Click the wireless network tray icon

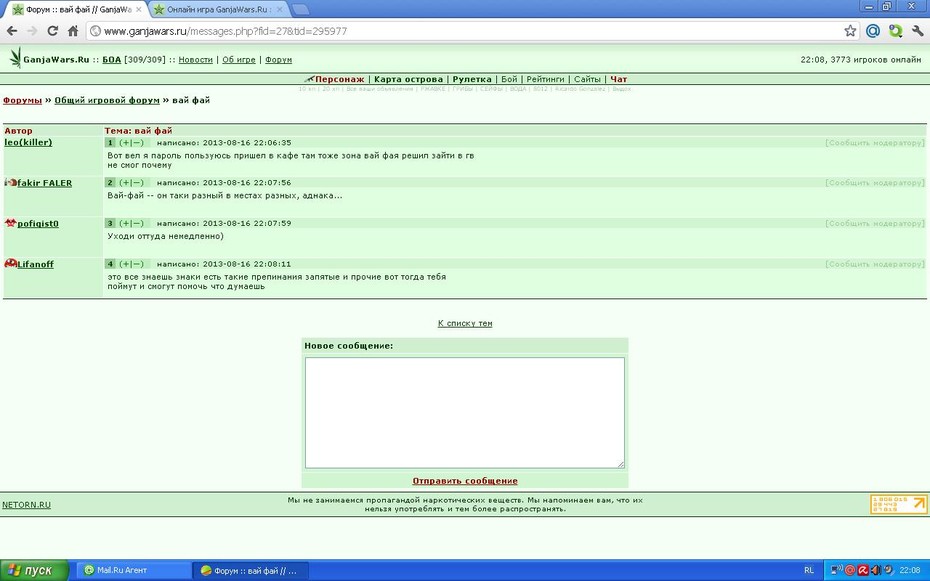[836, 570]
